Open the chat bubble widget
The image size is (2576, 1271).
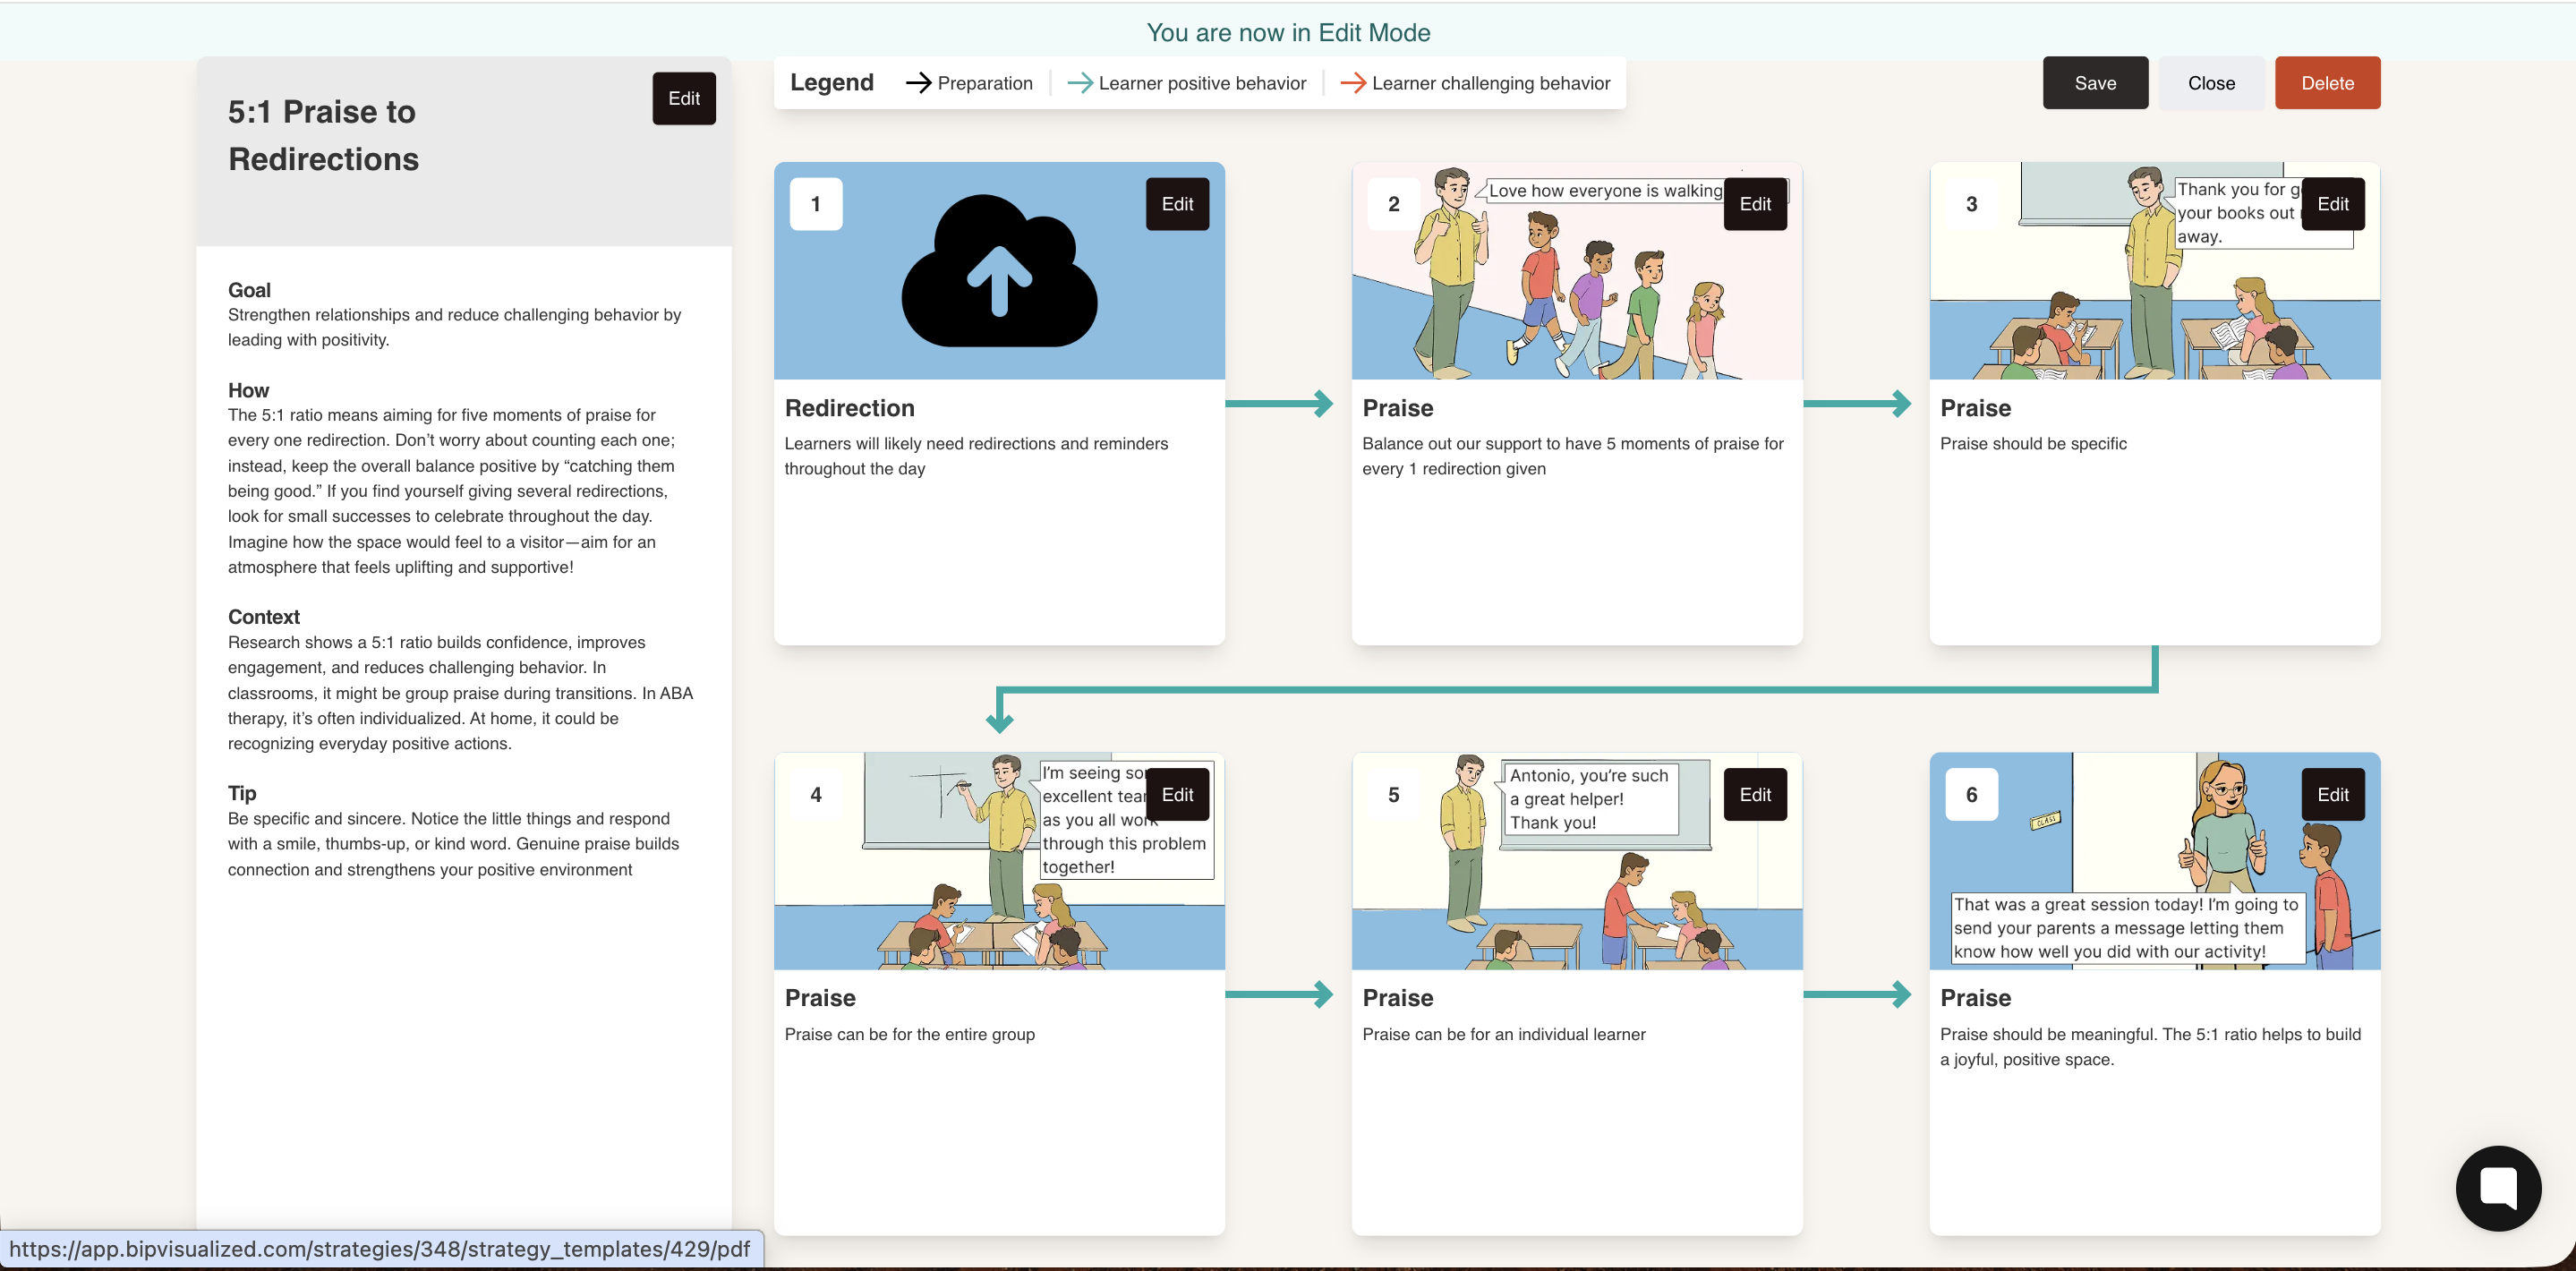(2497, 1187)
